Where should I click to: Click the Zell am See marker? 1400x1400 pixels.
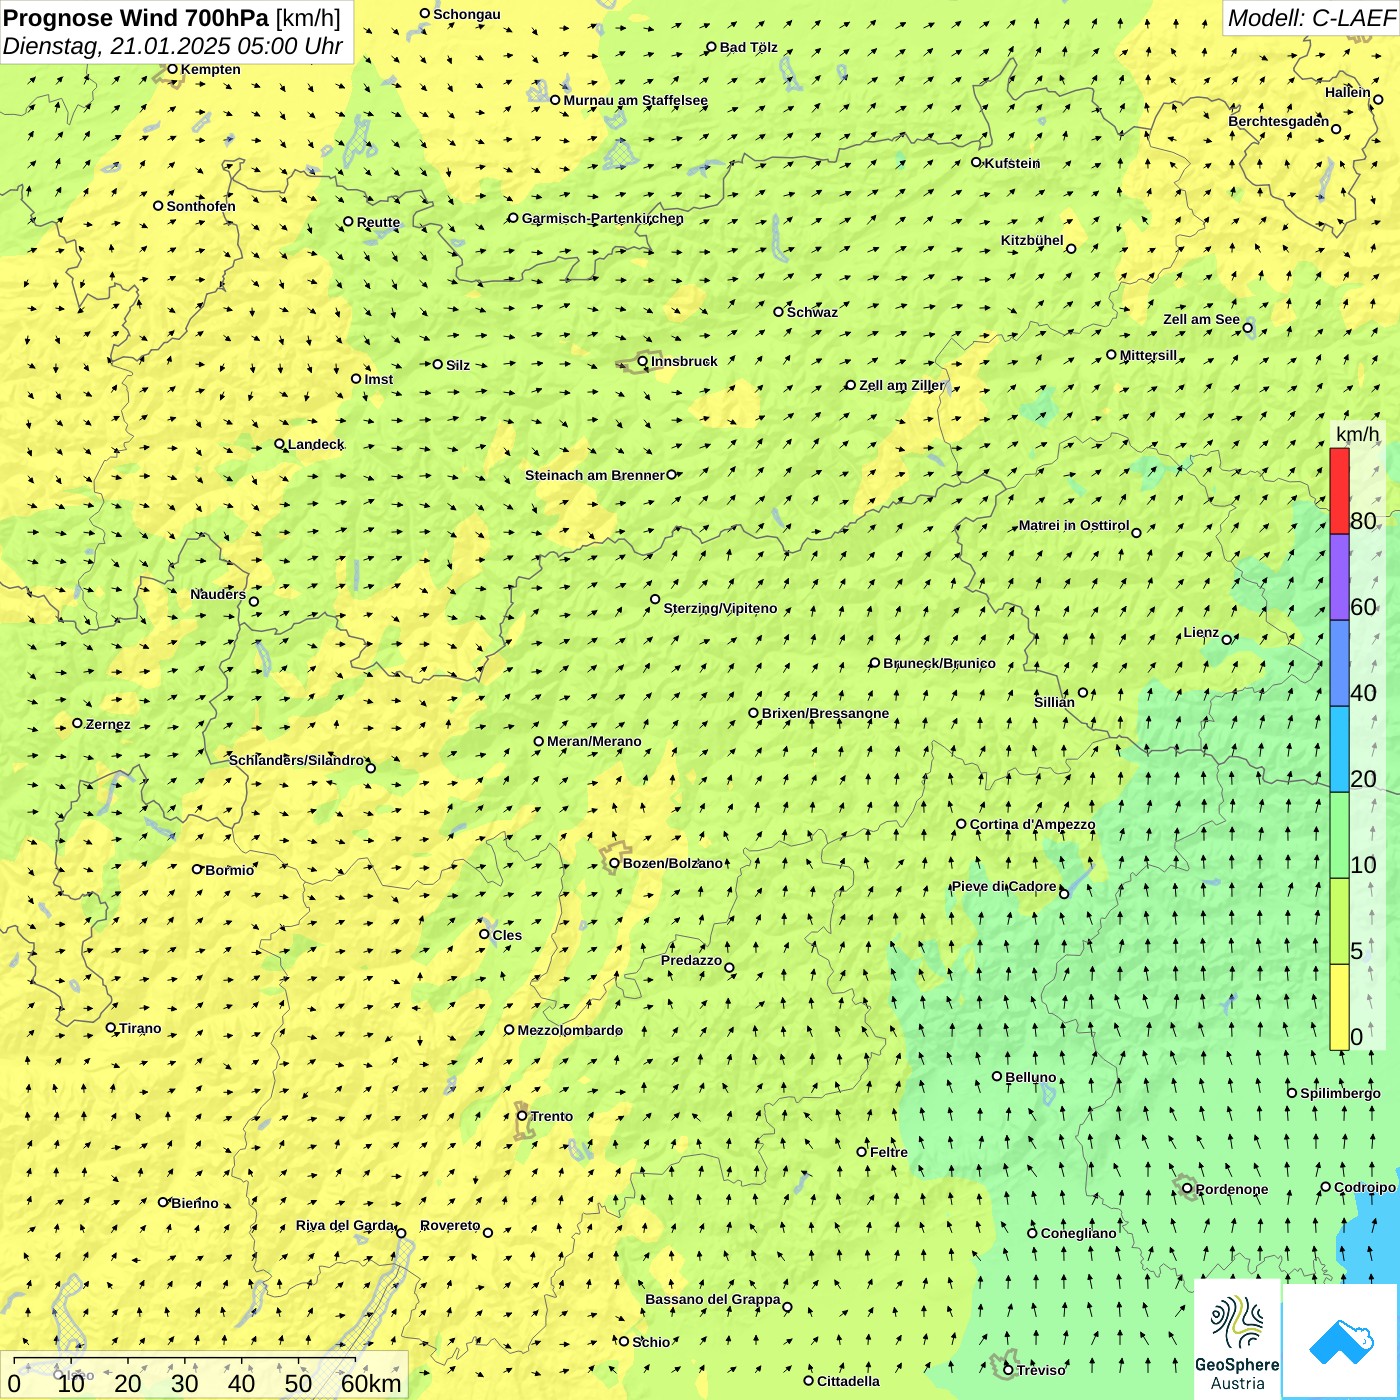pyautogui.click(x=1247, y=327)
